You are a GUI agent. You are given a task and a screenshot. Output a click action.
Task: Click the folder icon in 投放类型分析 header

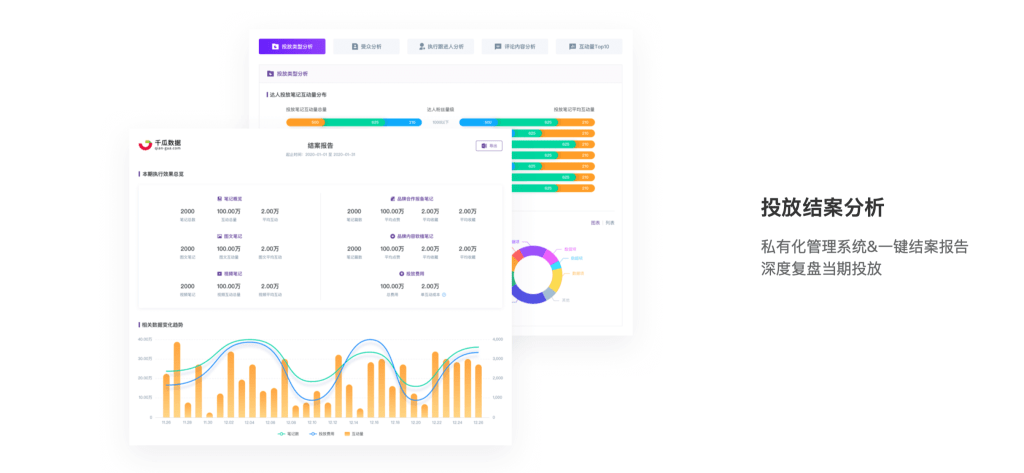(271, 74)
